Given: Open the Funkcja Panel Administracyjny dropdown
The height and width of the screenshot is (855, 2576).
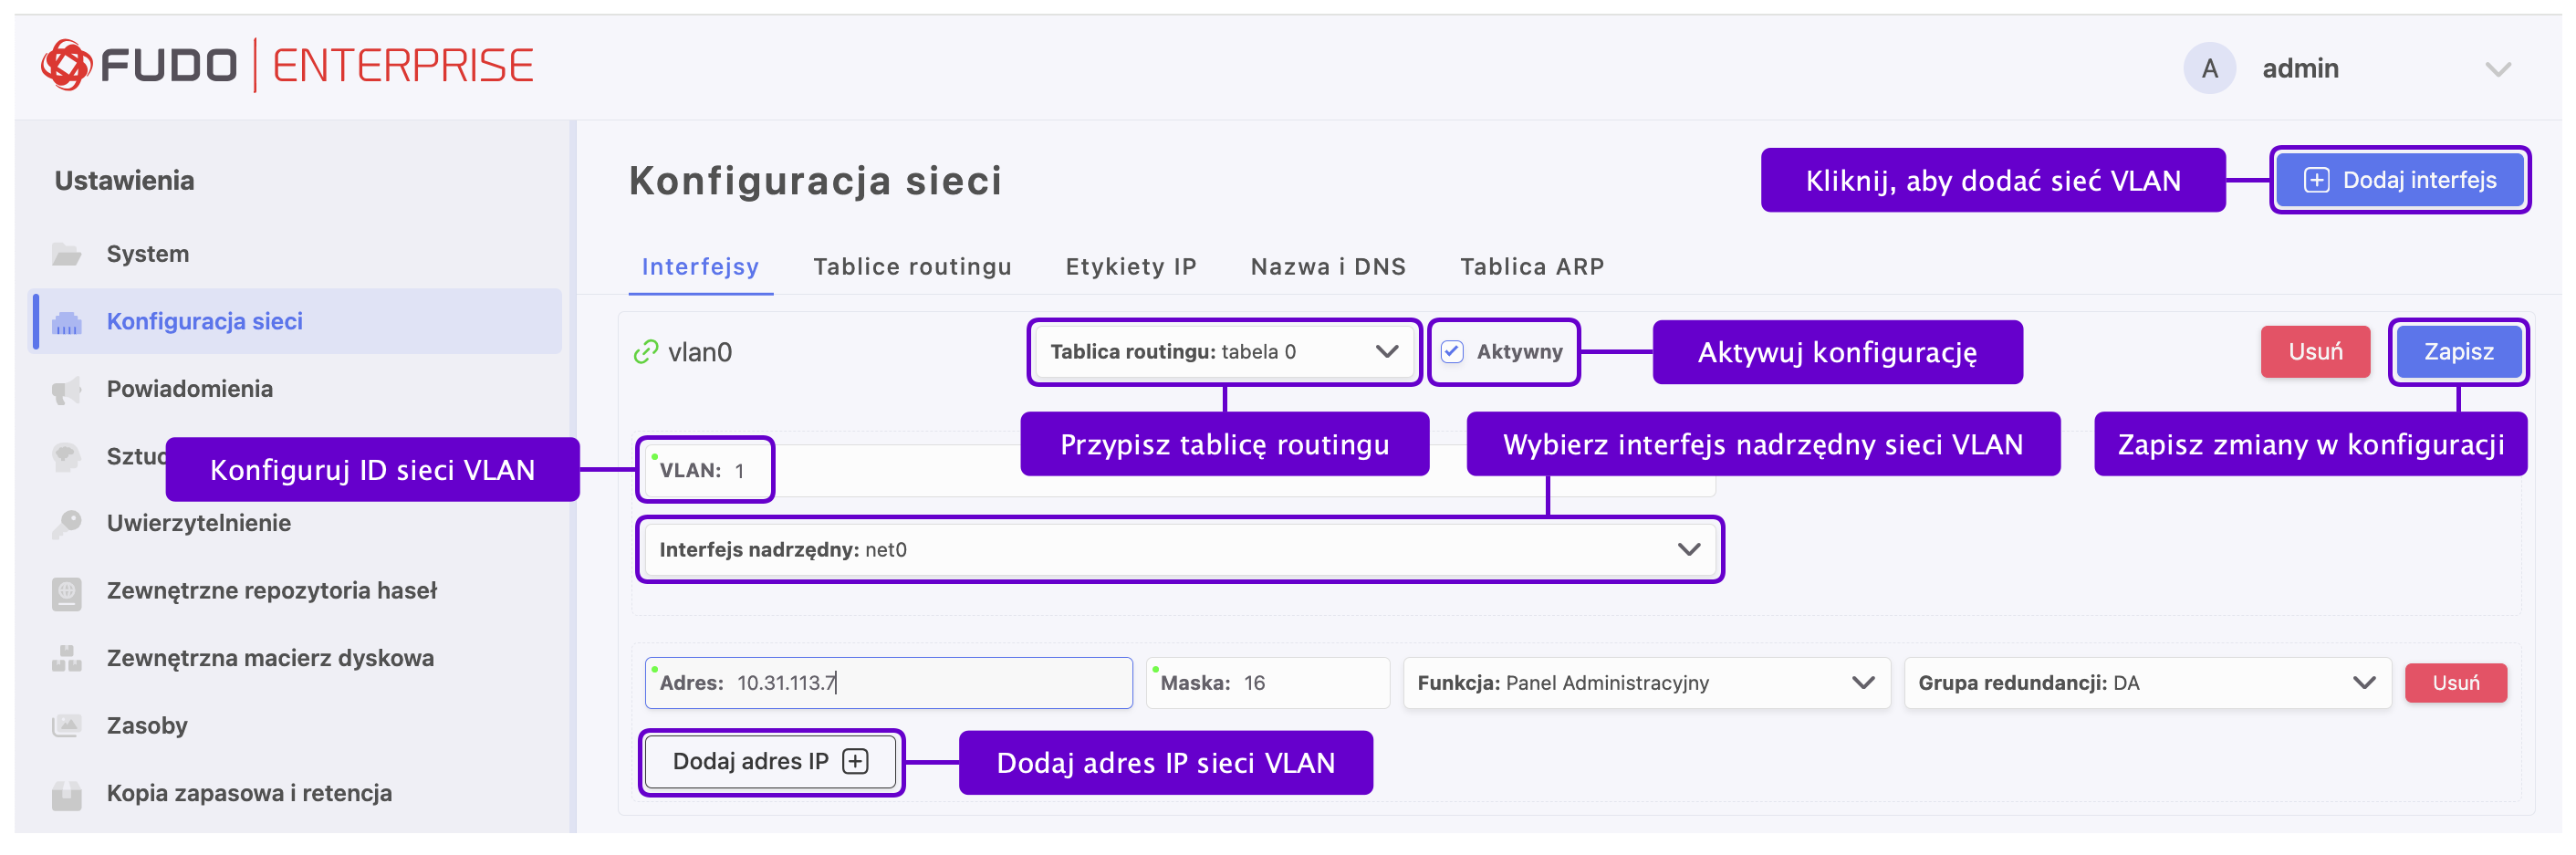Looking at the screenshot, I should (x=1646, y=683).
